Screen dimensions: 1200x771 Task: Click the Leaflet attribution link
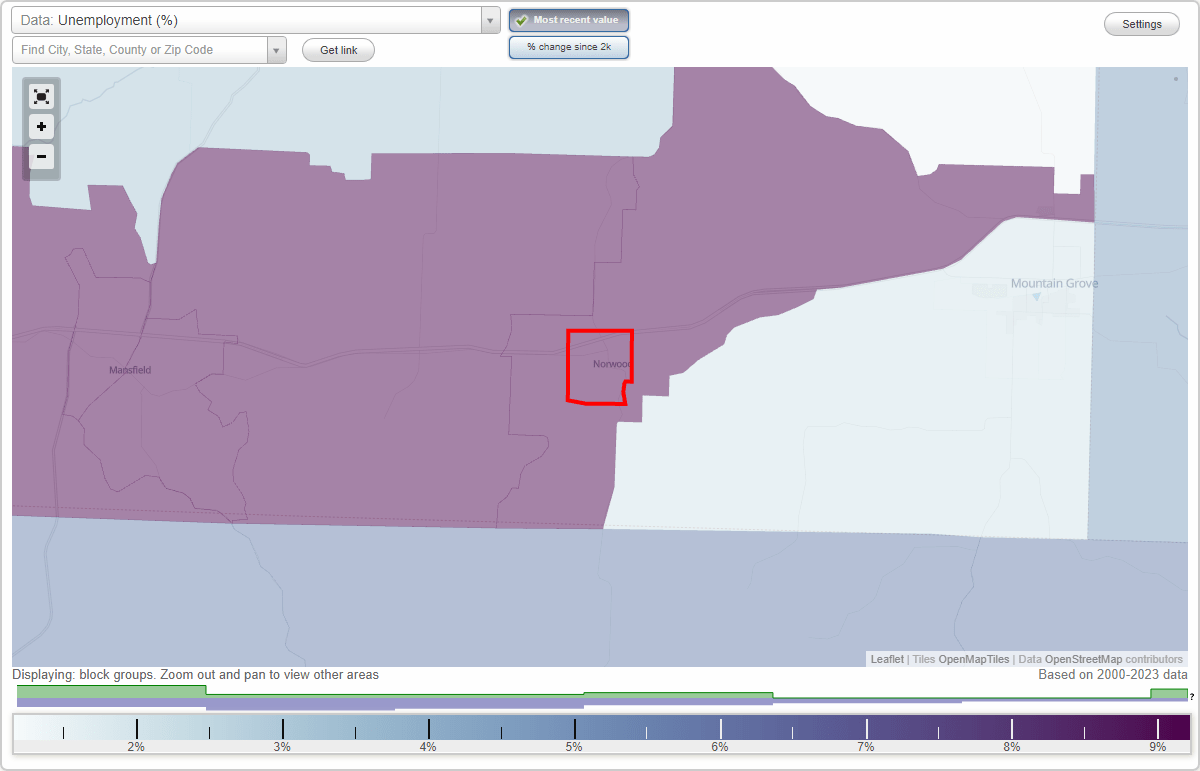click(887, 659)
